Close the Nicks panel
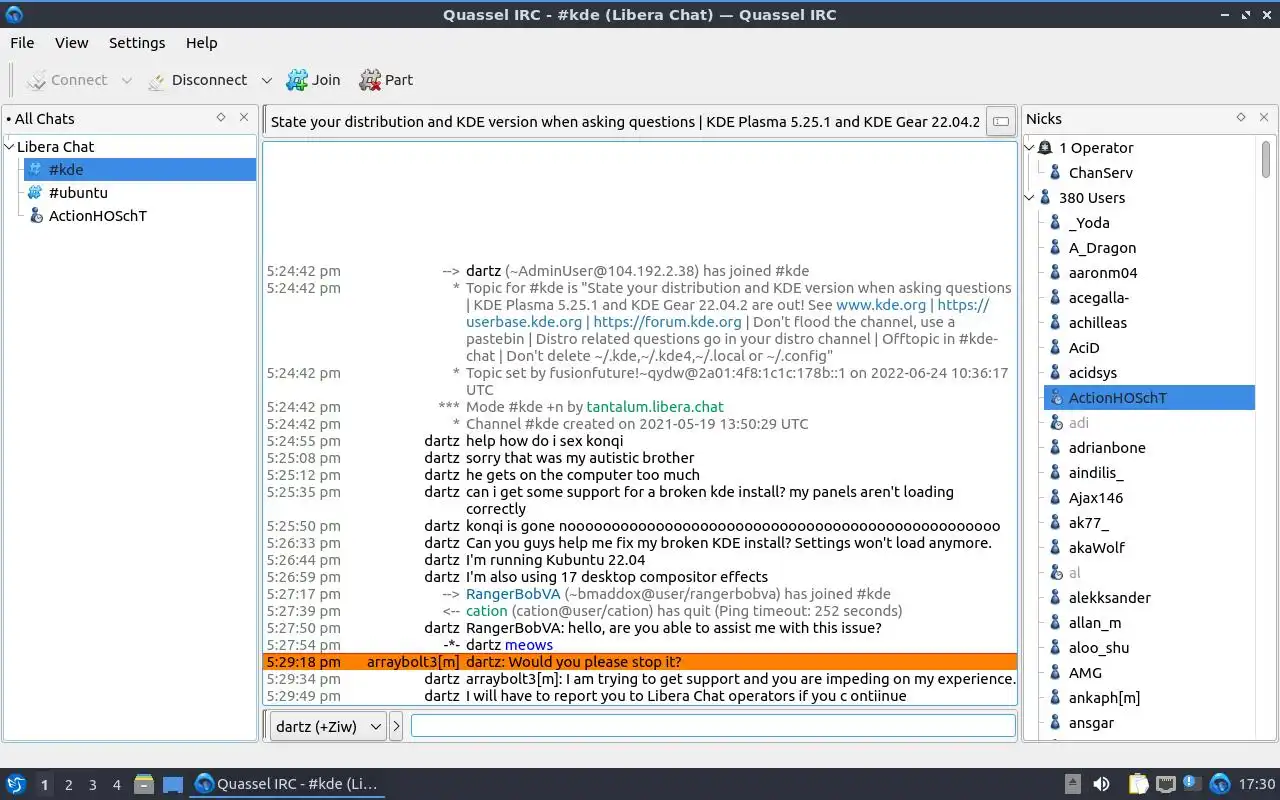Image resolution: width=1280 pixels, height=800 pixels. coord(1264,118)
